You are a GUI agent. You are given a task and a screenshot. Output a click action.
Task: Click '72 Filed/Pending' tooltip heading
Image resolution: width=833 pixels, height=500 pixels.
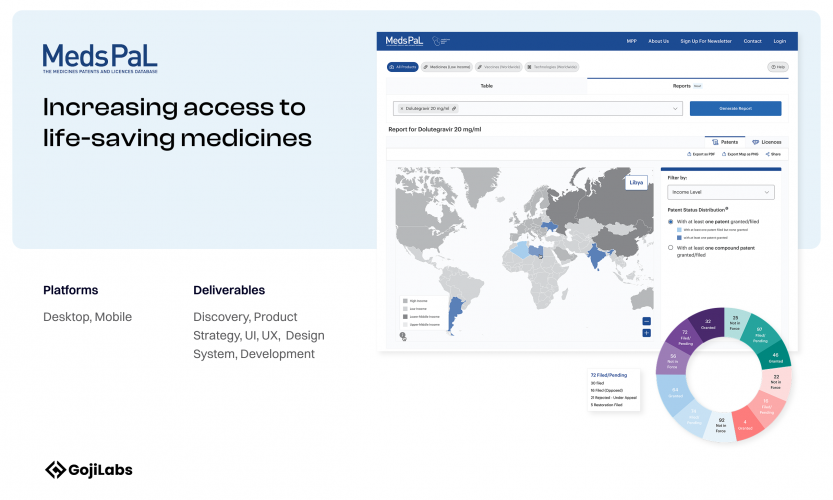609,375
